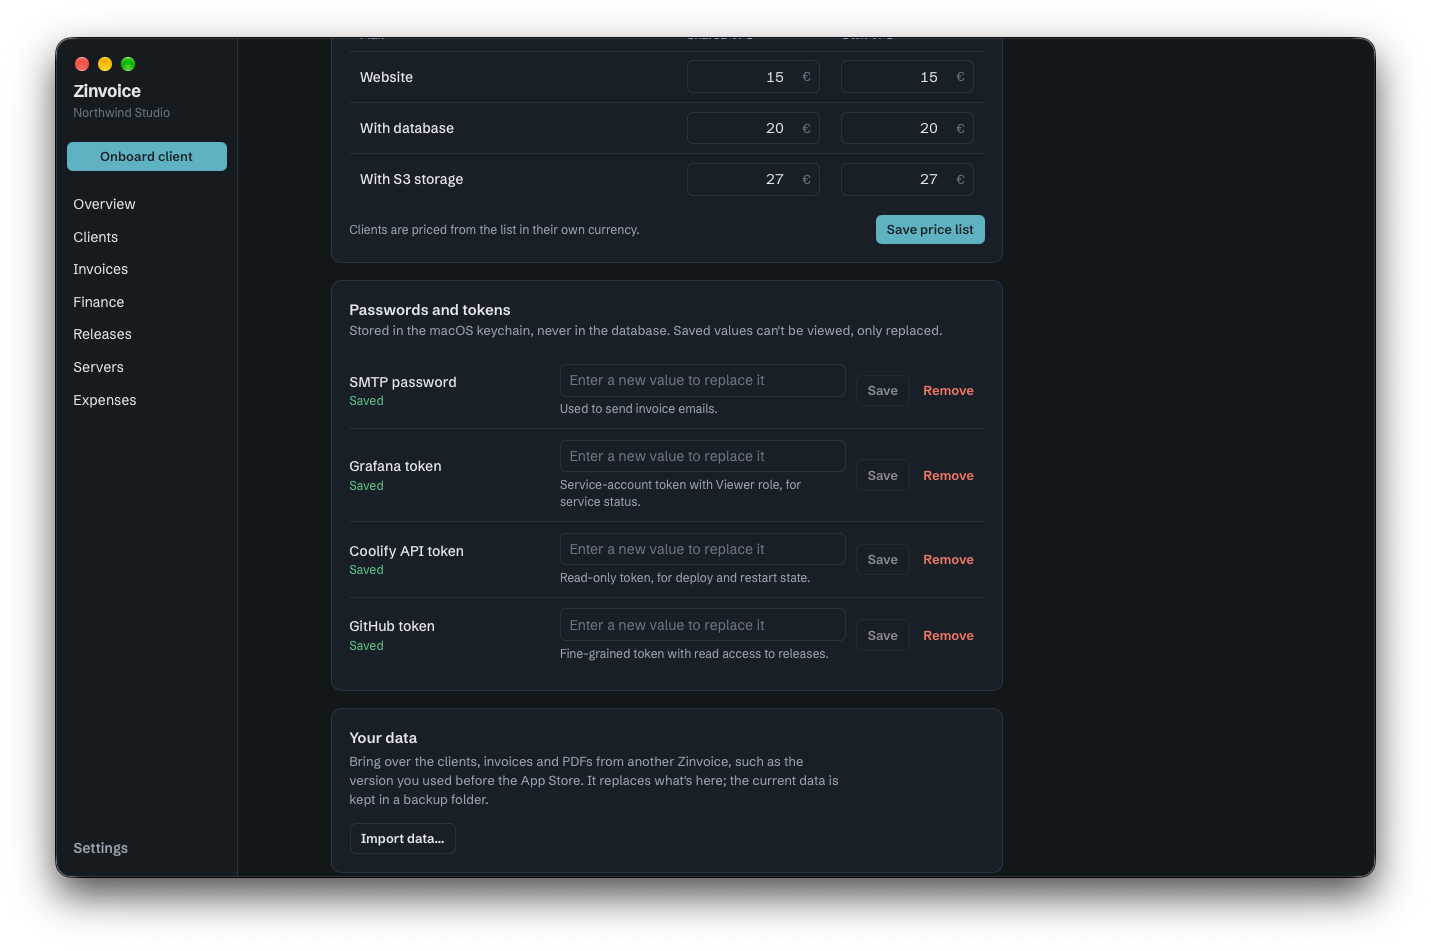The width and height of the screenshot is (1431, 951).
Task: Remove the saved SMTP password
Action: point(948,390)
